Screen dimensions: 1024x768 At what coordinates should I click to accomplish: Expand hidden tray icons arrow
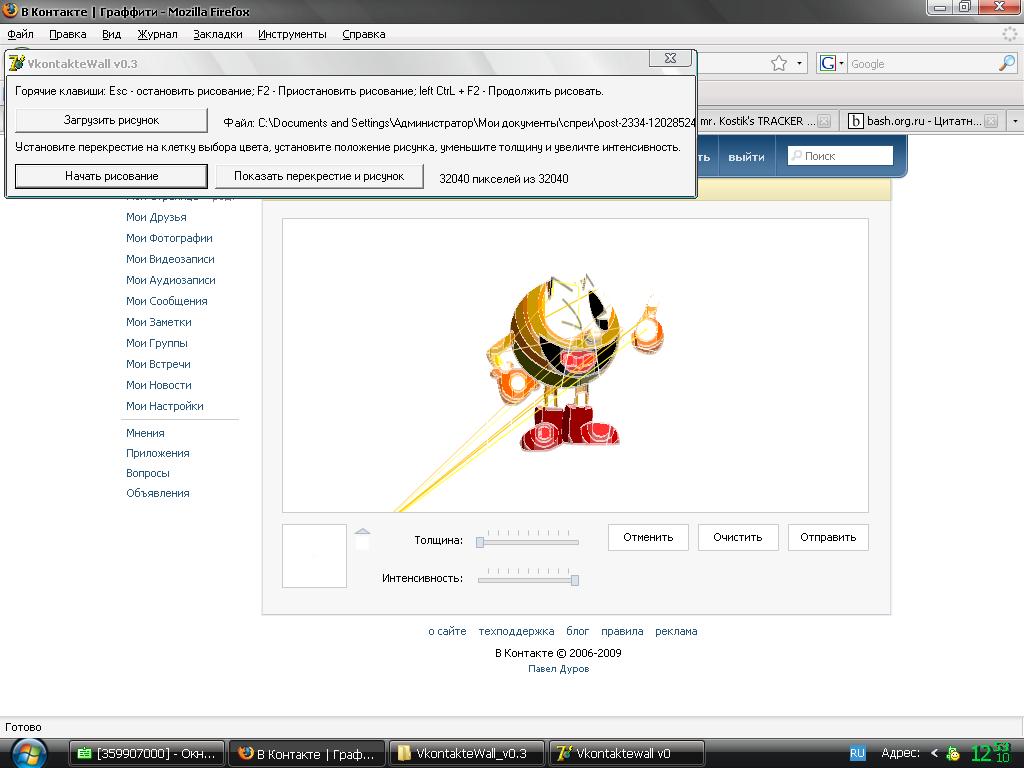tap(935, 753)
